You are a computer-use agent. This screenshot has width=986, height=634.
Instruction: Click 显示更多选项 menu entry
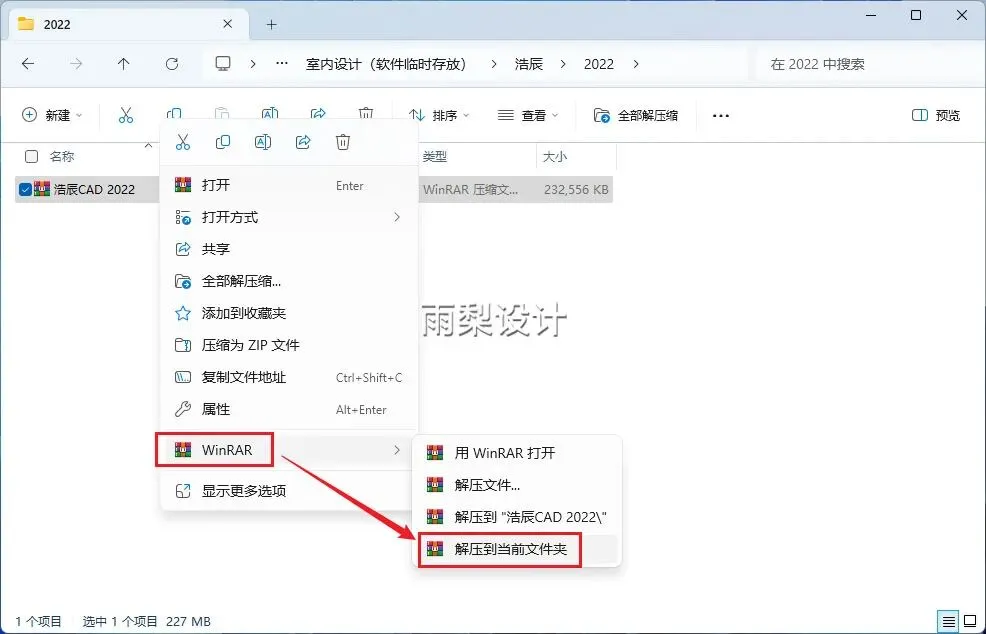point(289,491)
